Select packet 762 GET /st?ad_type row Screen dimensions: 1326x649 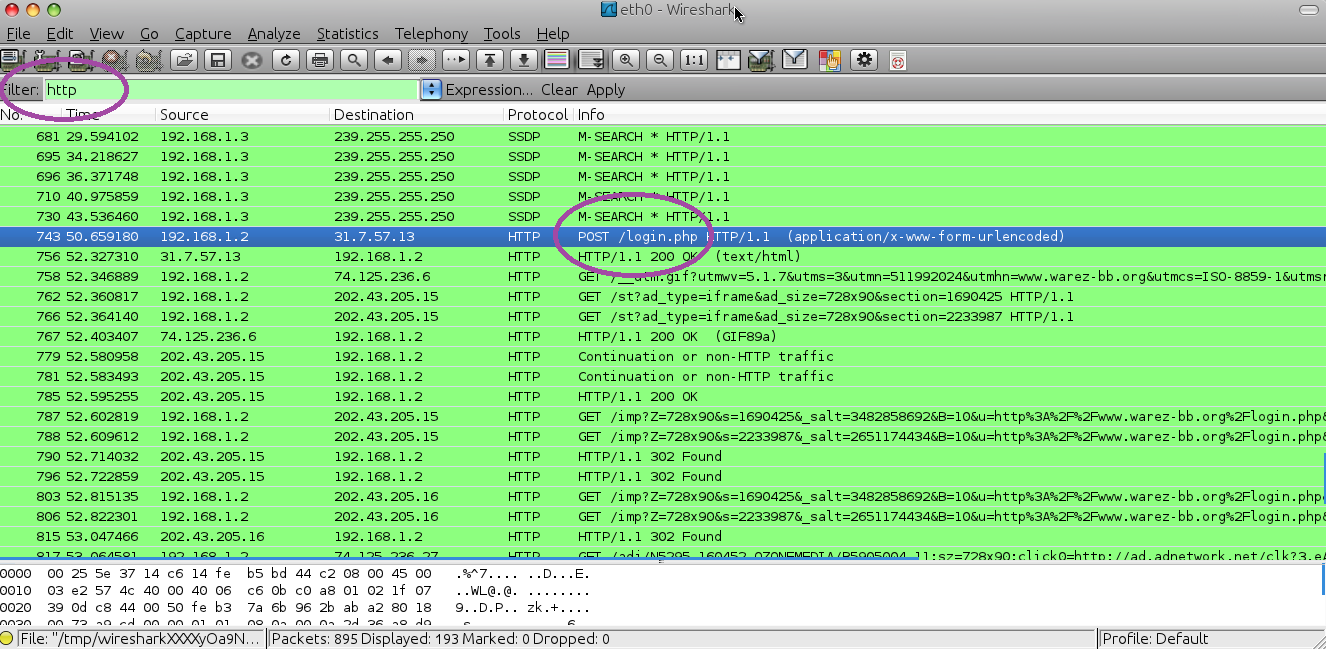point(663,297)
